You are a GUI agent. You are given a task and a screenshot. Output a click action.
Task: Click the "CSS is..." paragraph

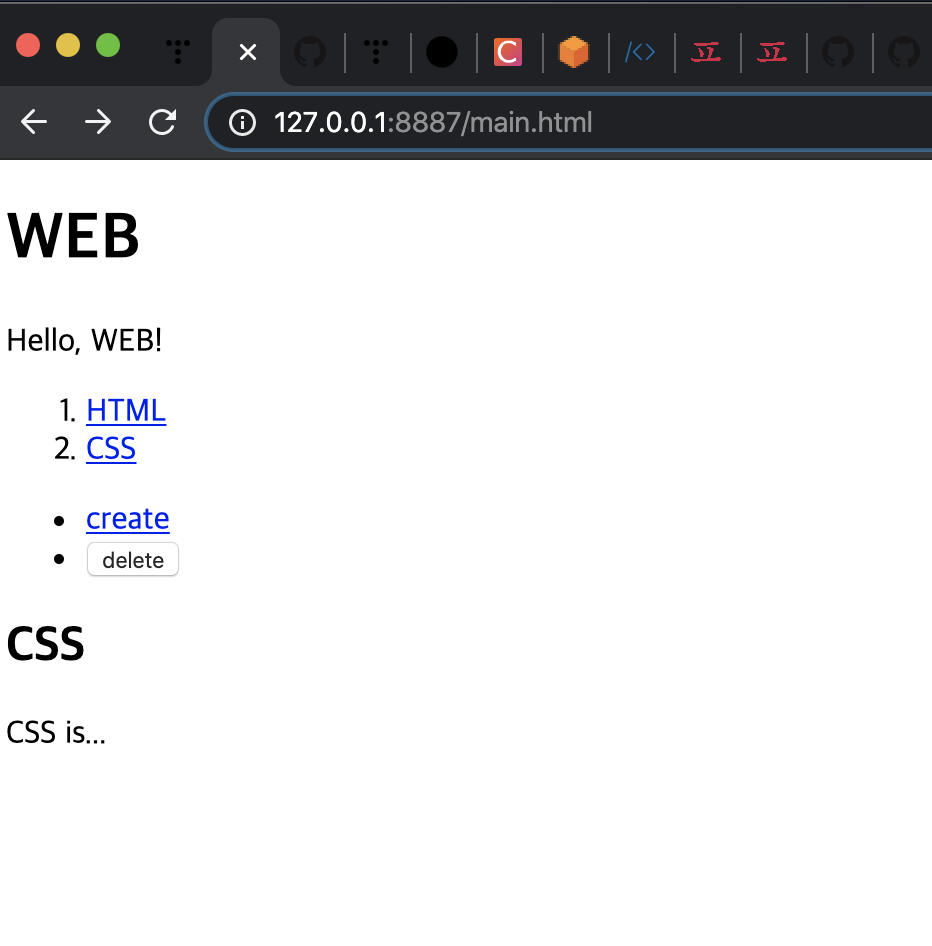(56, 732)
